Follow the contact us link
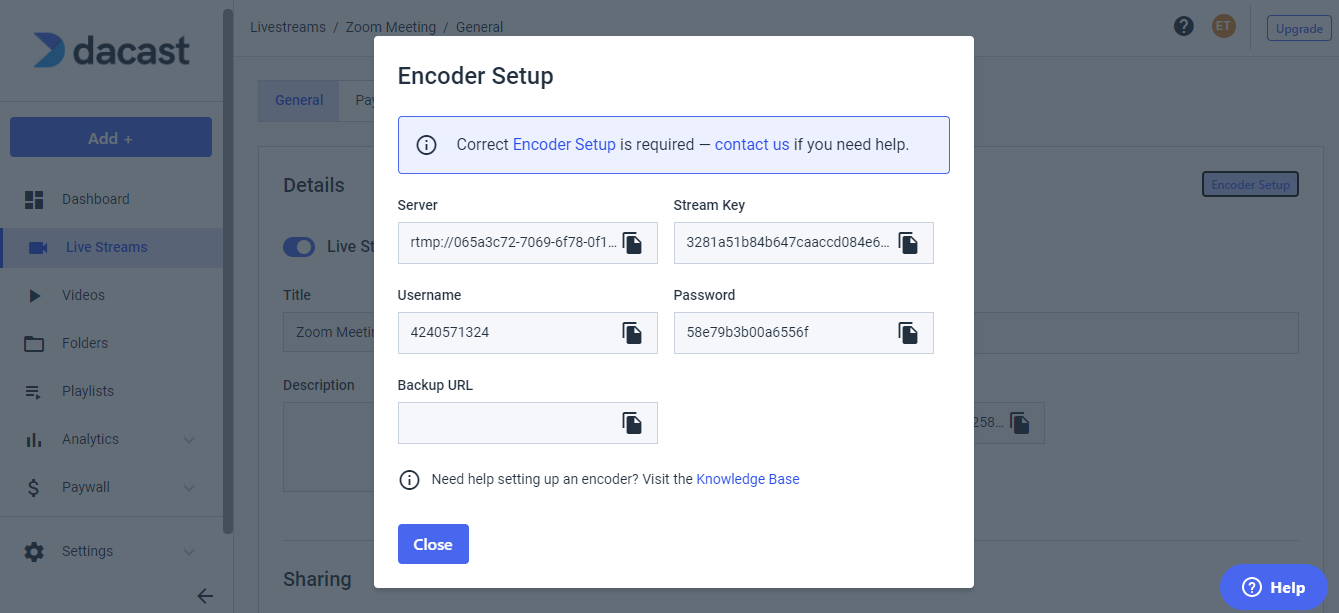This screenshot has height=613, width=1339. (752, 144)
